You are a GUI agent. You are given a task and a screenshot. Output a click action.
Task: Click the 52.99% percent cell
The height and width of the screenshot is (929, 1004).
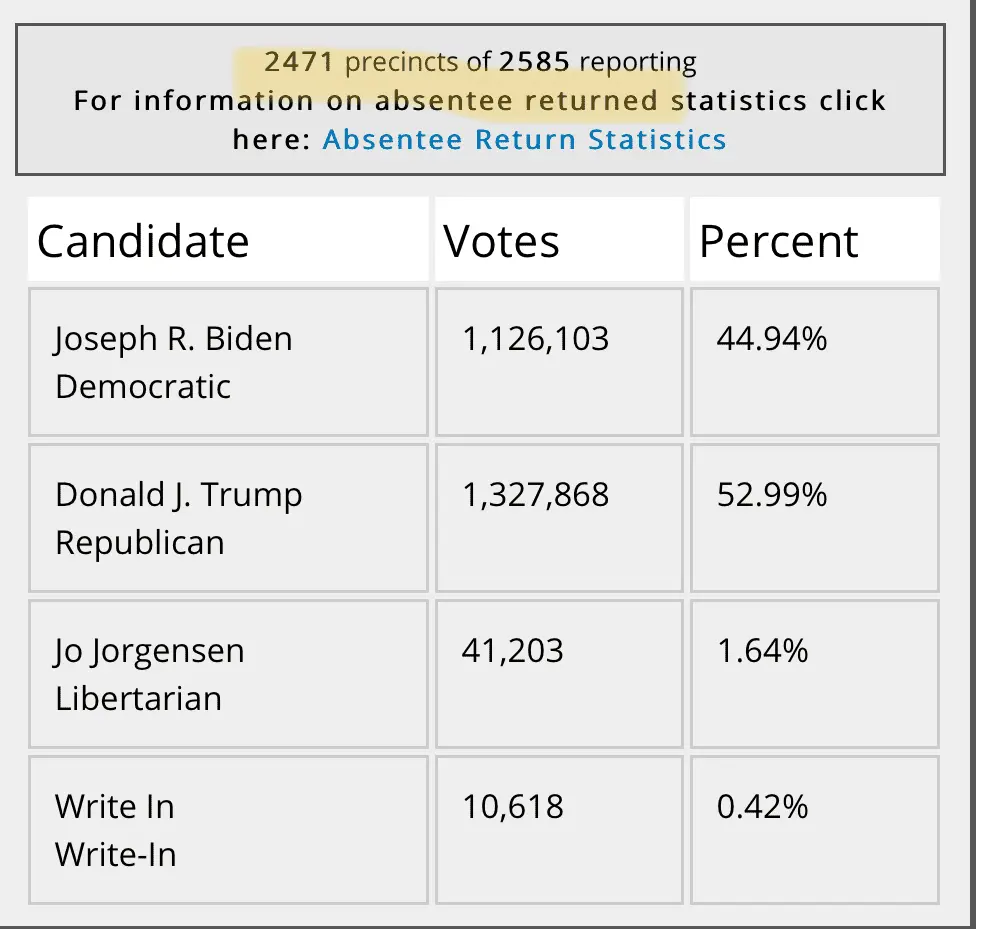click(x=772, y=495)
